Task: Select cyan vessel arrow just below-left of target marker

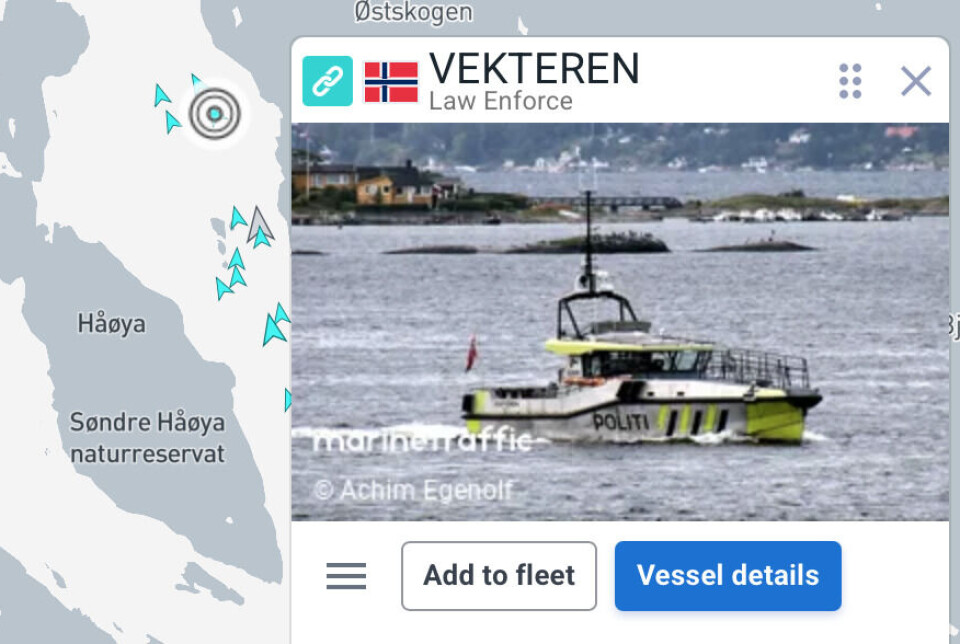Action: click(173, 122)
